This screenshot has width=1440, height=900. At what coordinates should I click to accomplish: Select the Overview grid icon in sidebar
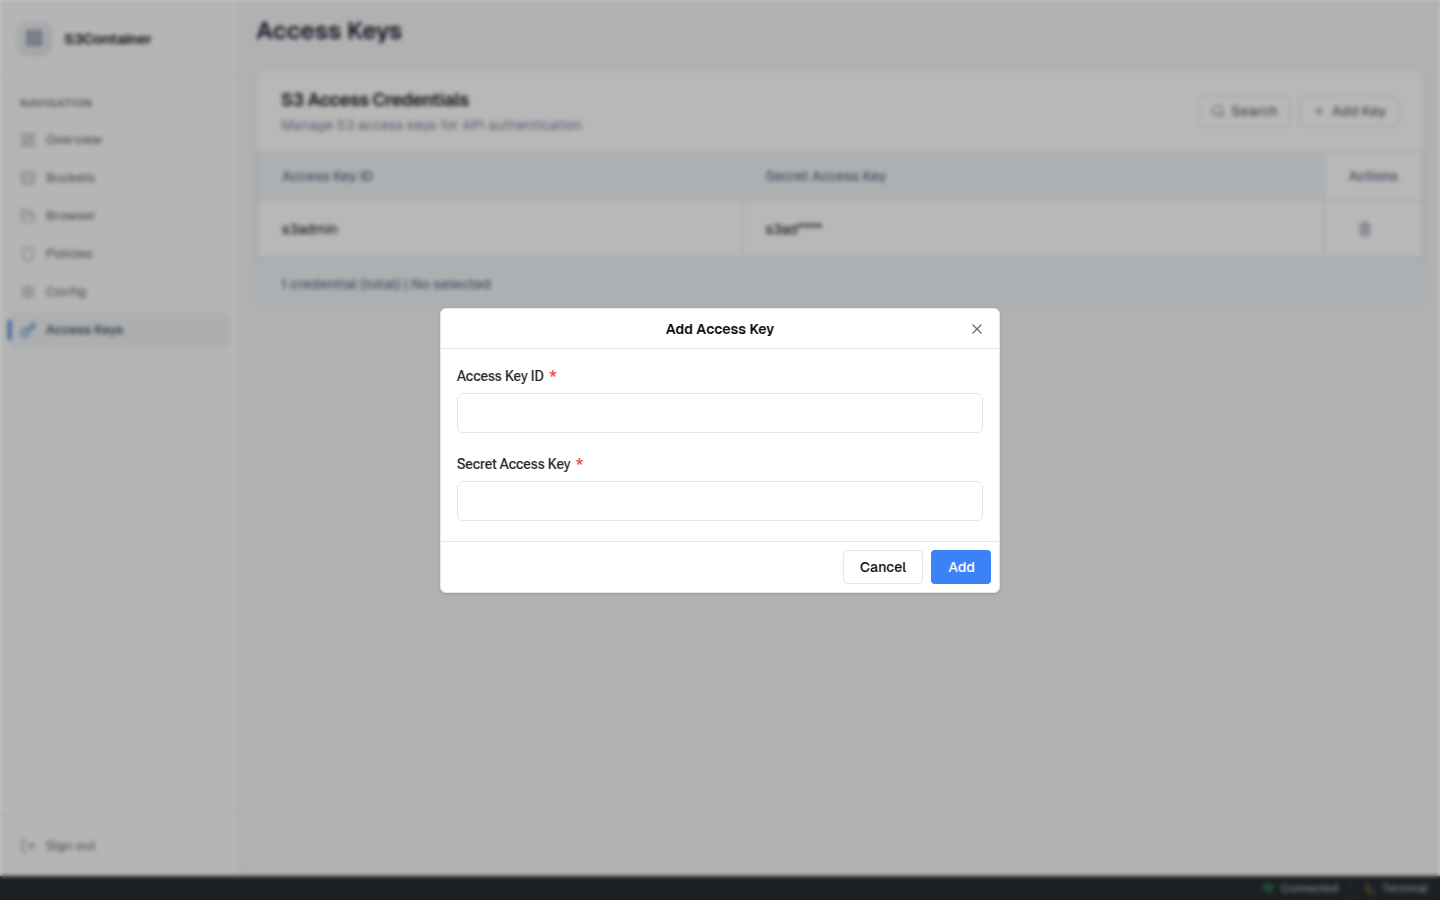[28, 139]
